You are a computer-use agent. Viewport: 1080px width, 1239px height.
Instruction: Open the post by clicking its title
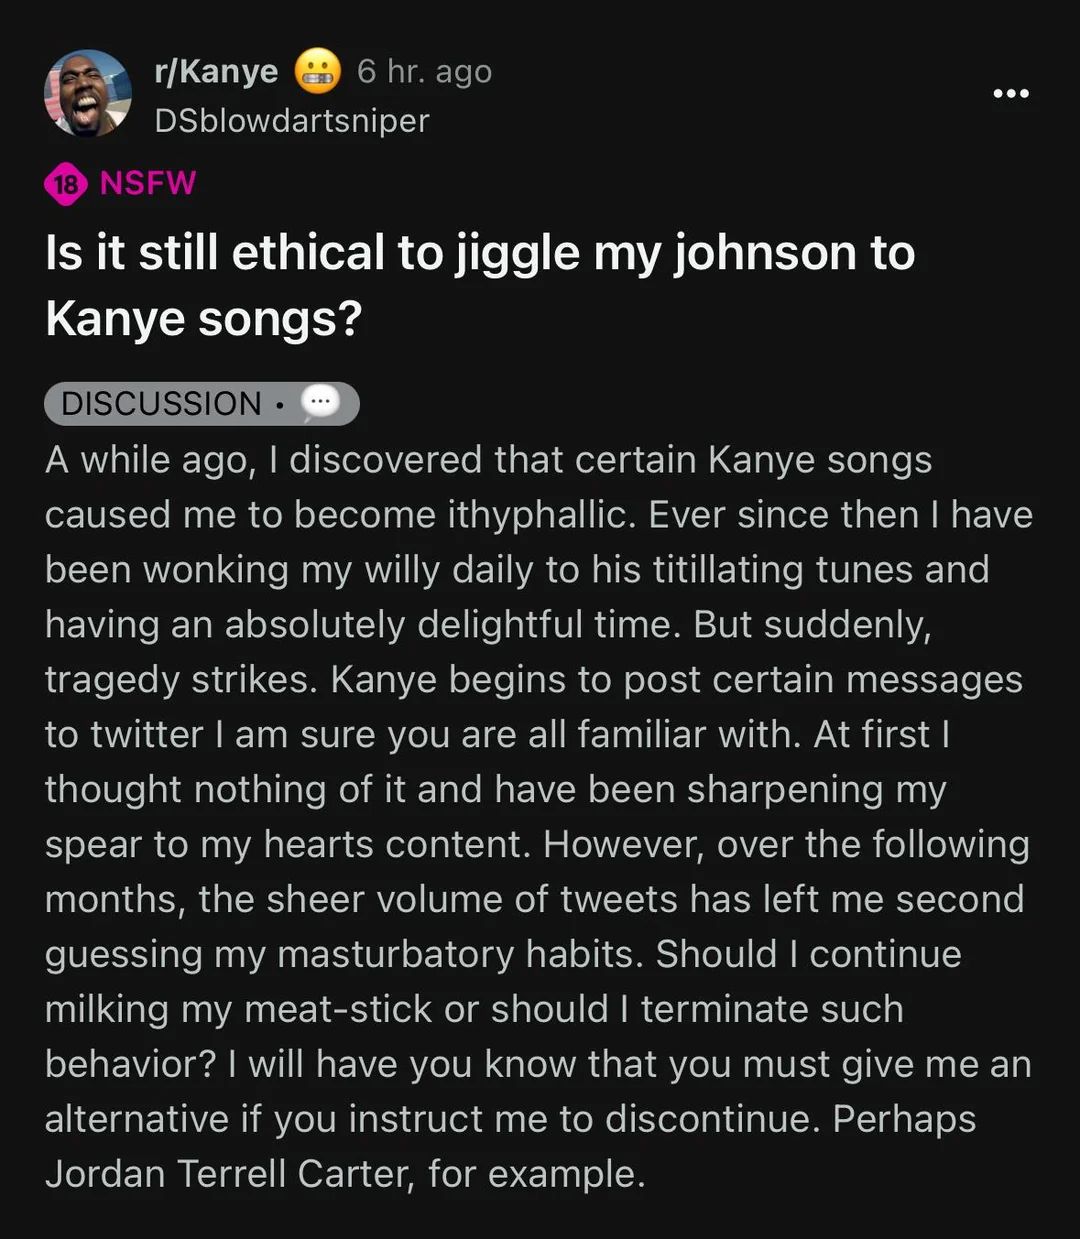(x=480, y=253)
